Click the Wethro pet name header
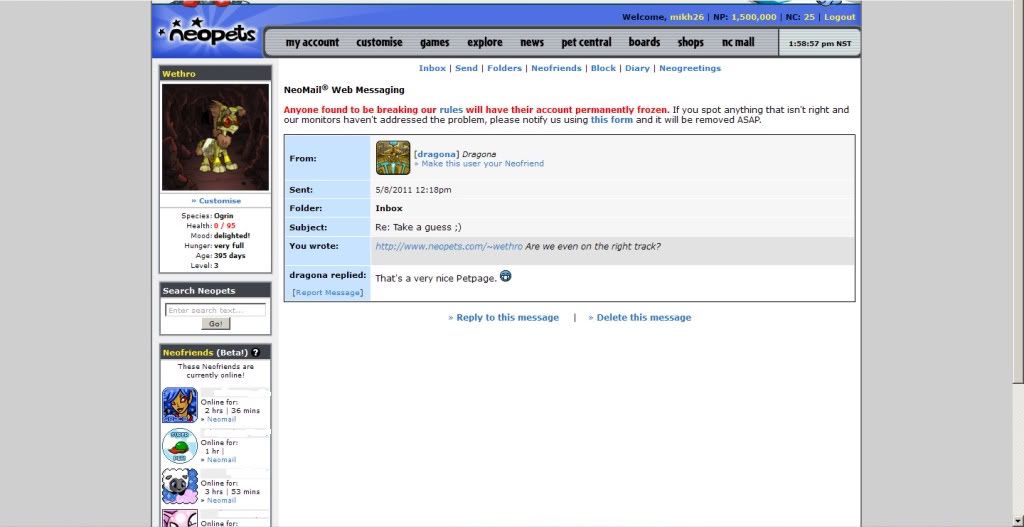This screenshot has height=527, width=1024. point(179,74)
